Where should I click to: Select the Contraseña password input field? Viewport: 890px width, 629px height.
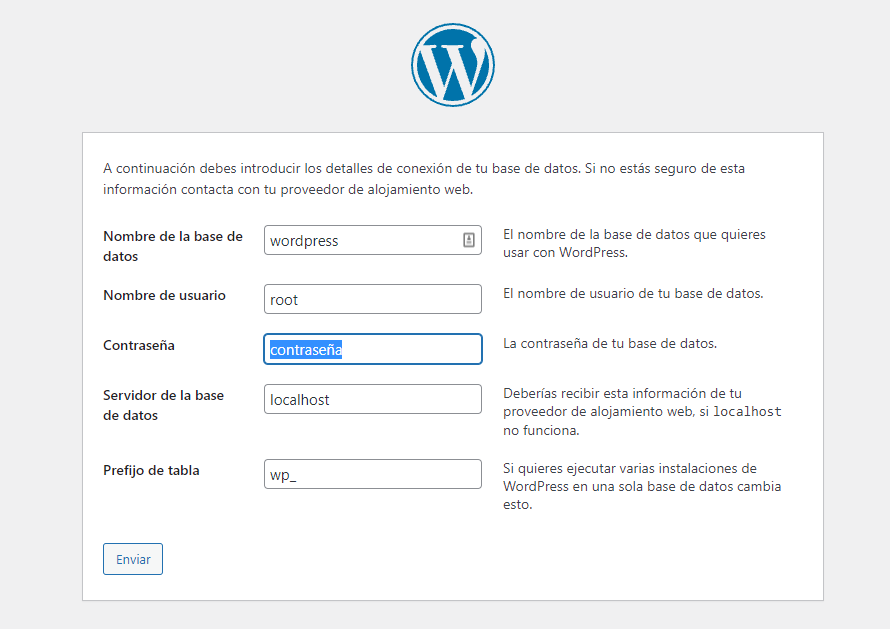(372, 349)
